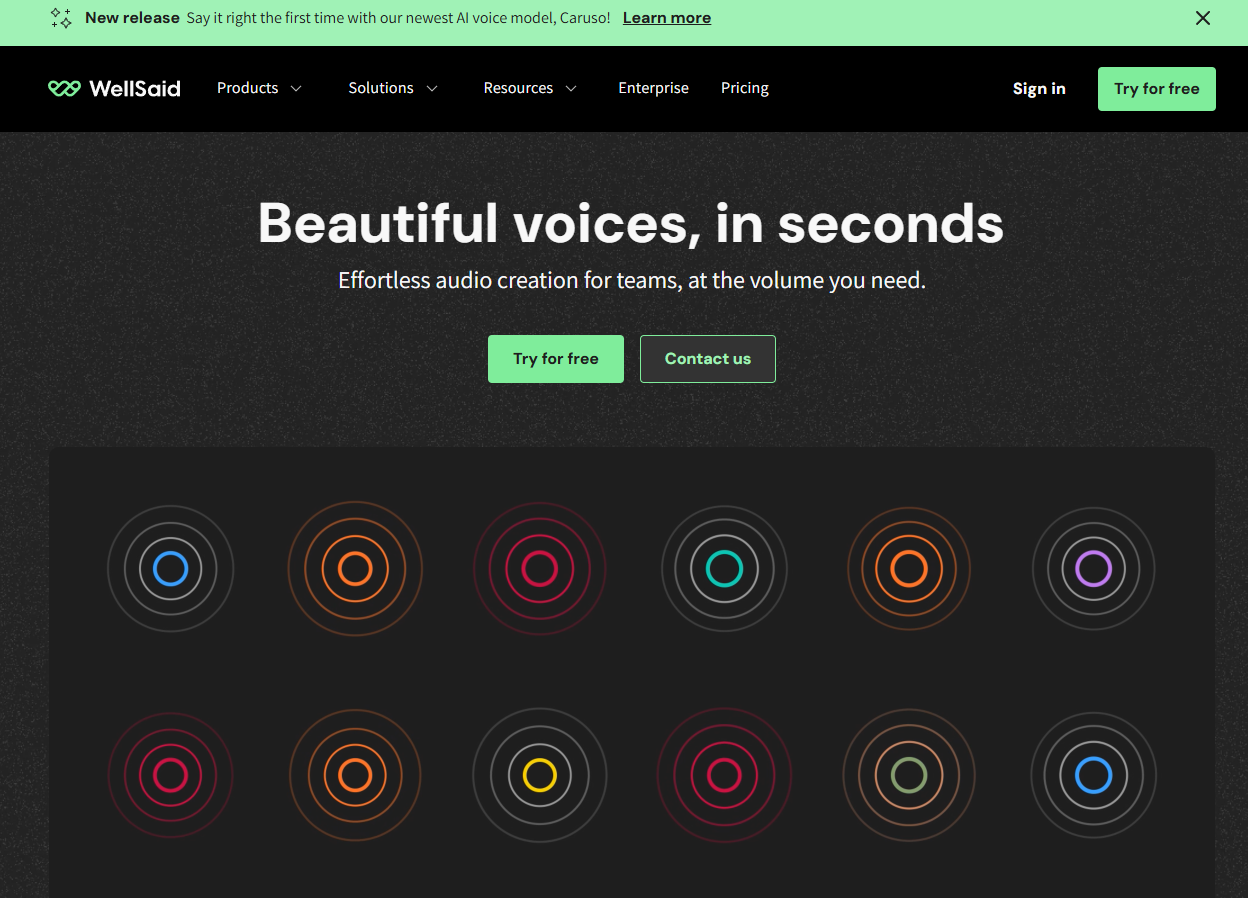Click the bottom-right blue voice circle
The image size is (1248, 898).
click(1093, 775)
